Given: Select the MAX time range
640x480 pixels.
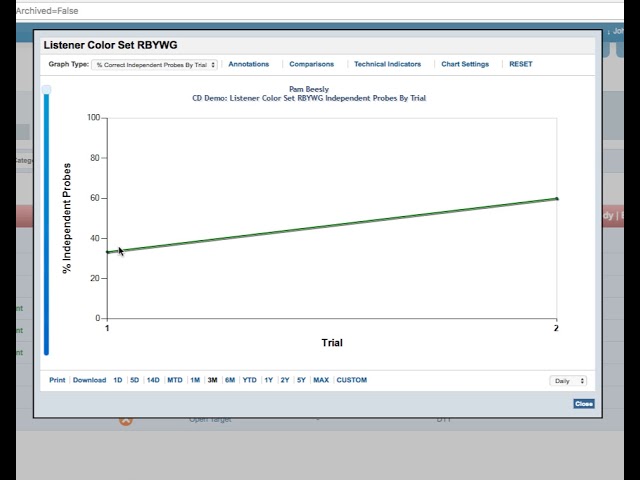Looking at the screenshot, I should tap(321, 380).
